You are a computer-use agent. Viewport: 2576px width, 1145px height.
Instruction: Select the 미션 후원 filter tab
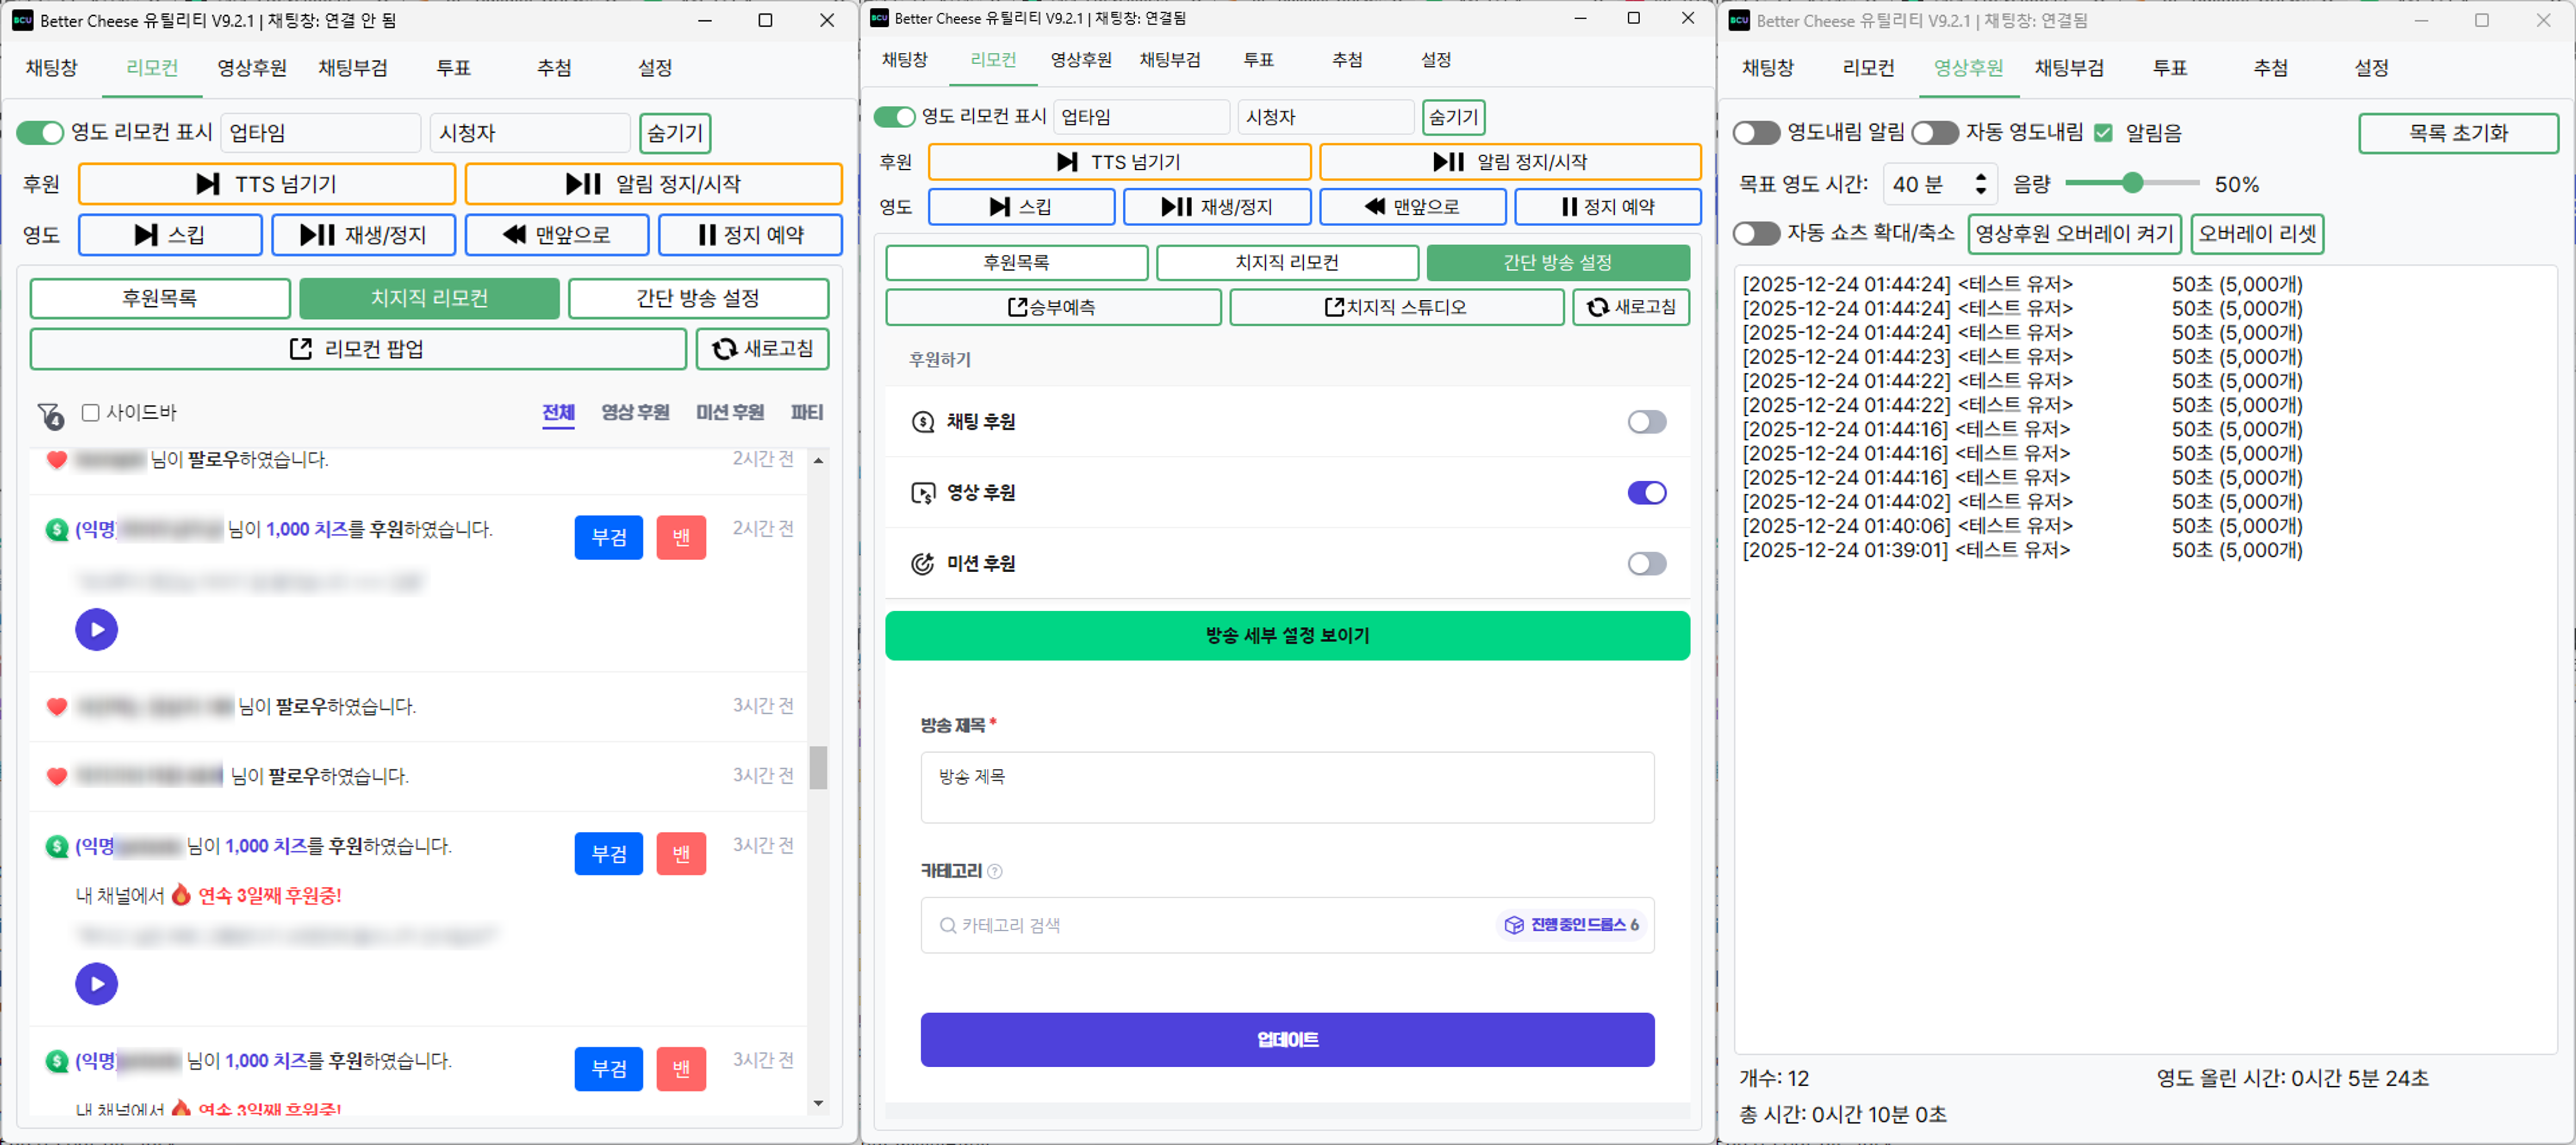point(729,412)
